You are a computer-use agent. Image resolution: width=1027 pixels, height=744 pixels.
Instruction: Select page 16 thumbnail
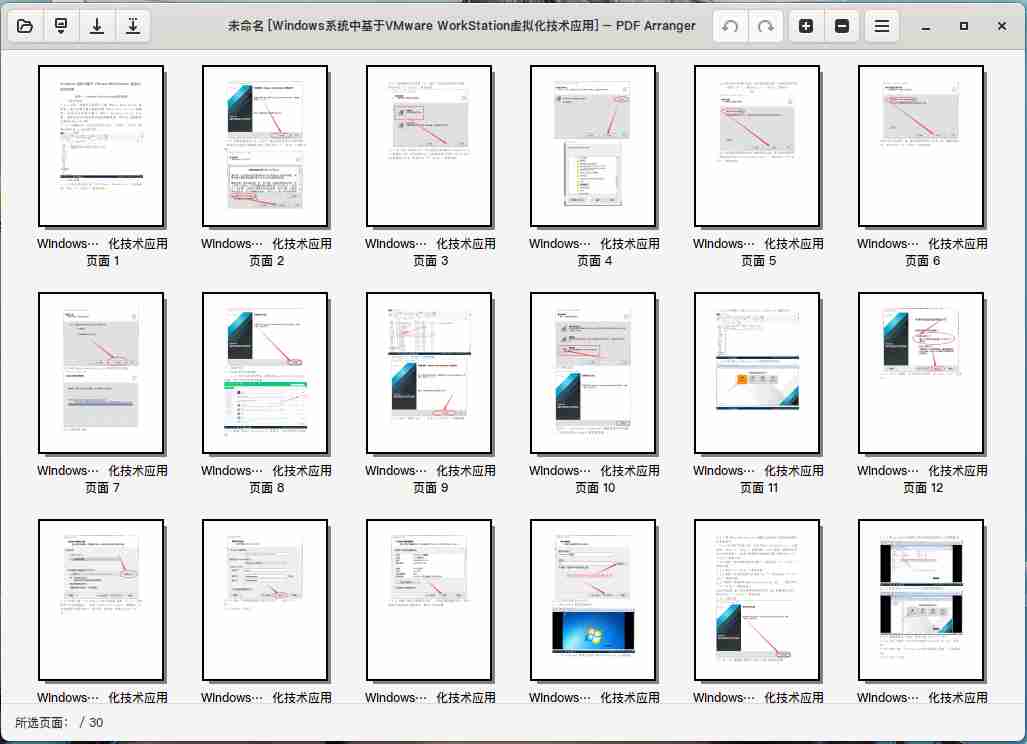(x=593, y=598)
